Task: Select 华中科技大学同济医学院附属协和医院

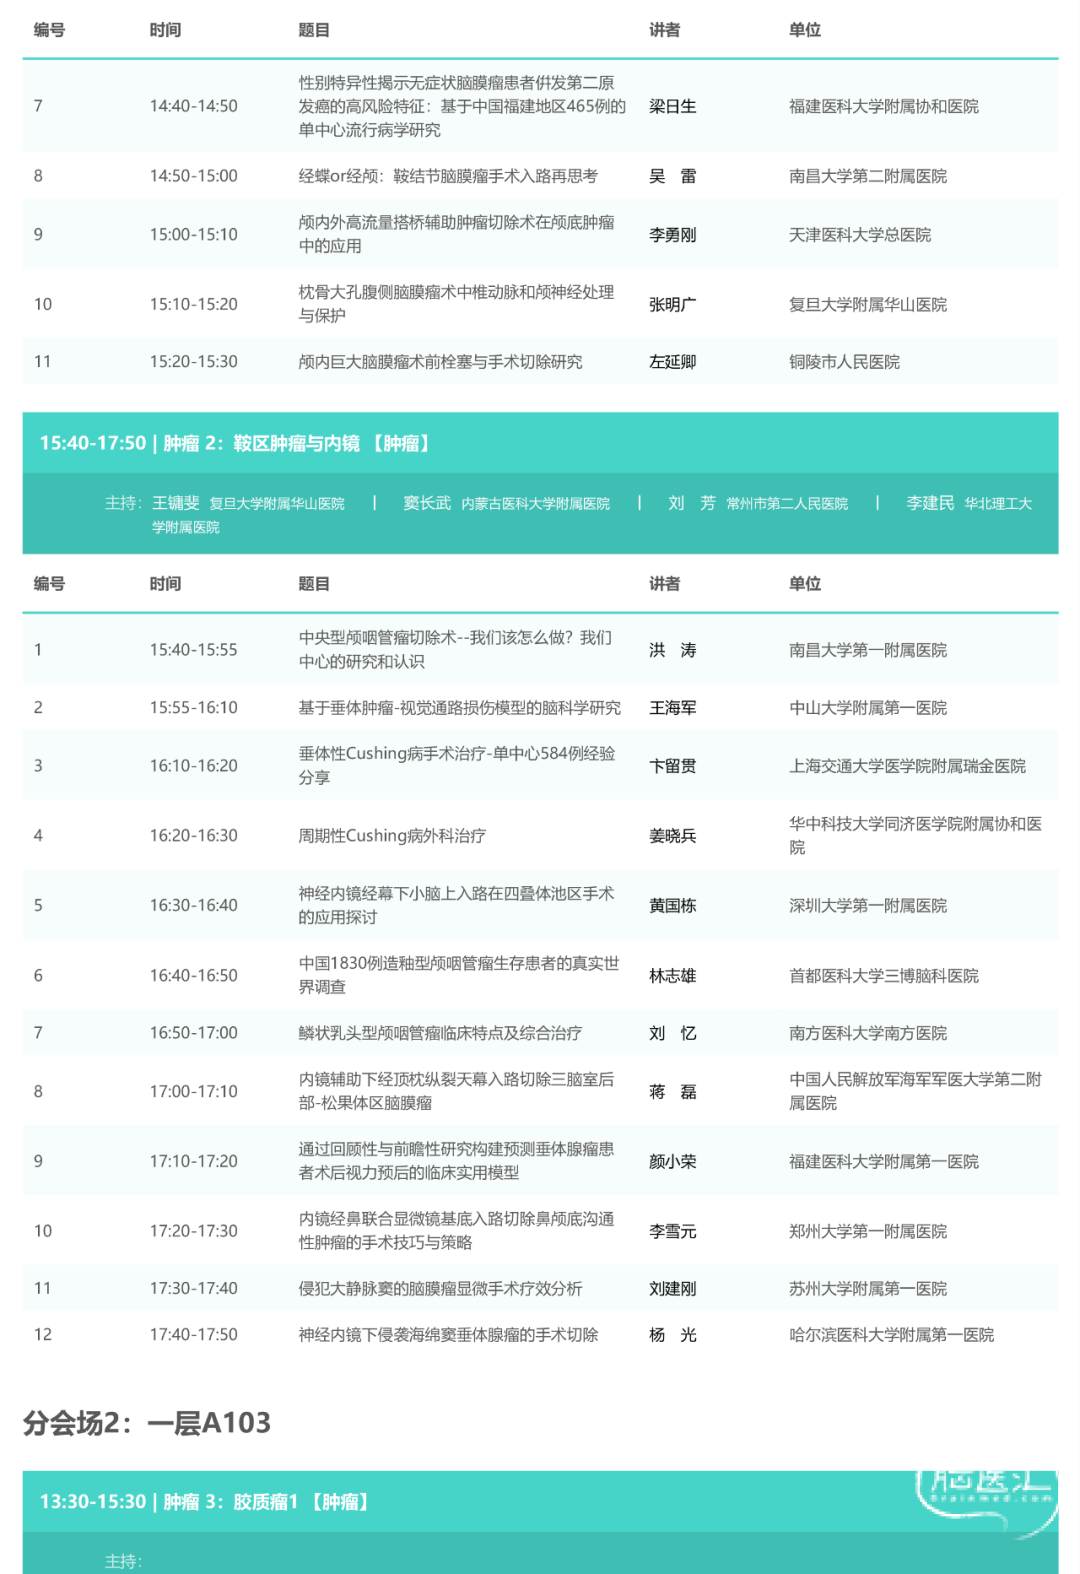Action: click(915, 835)
